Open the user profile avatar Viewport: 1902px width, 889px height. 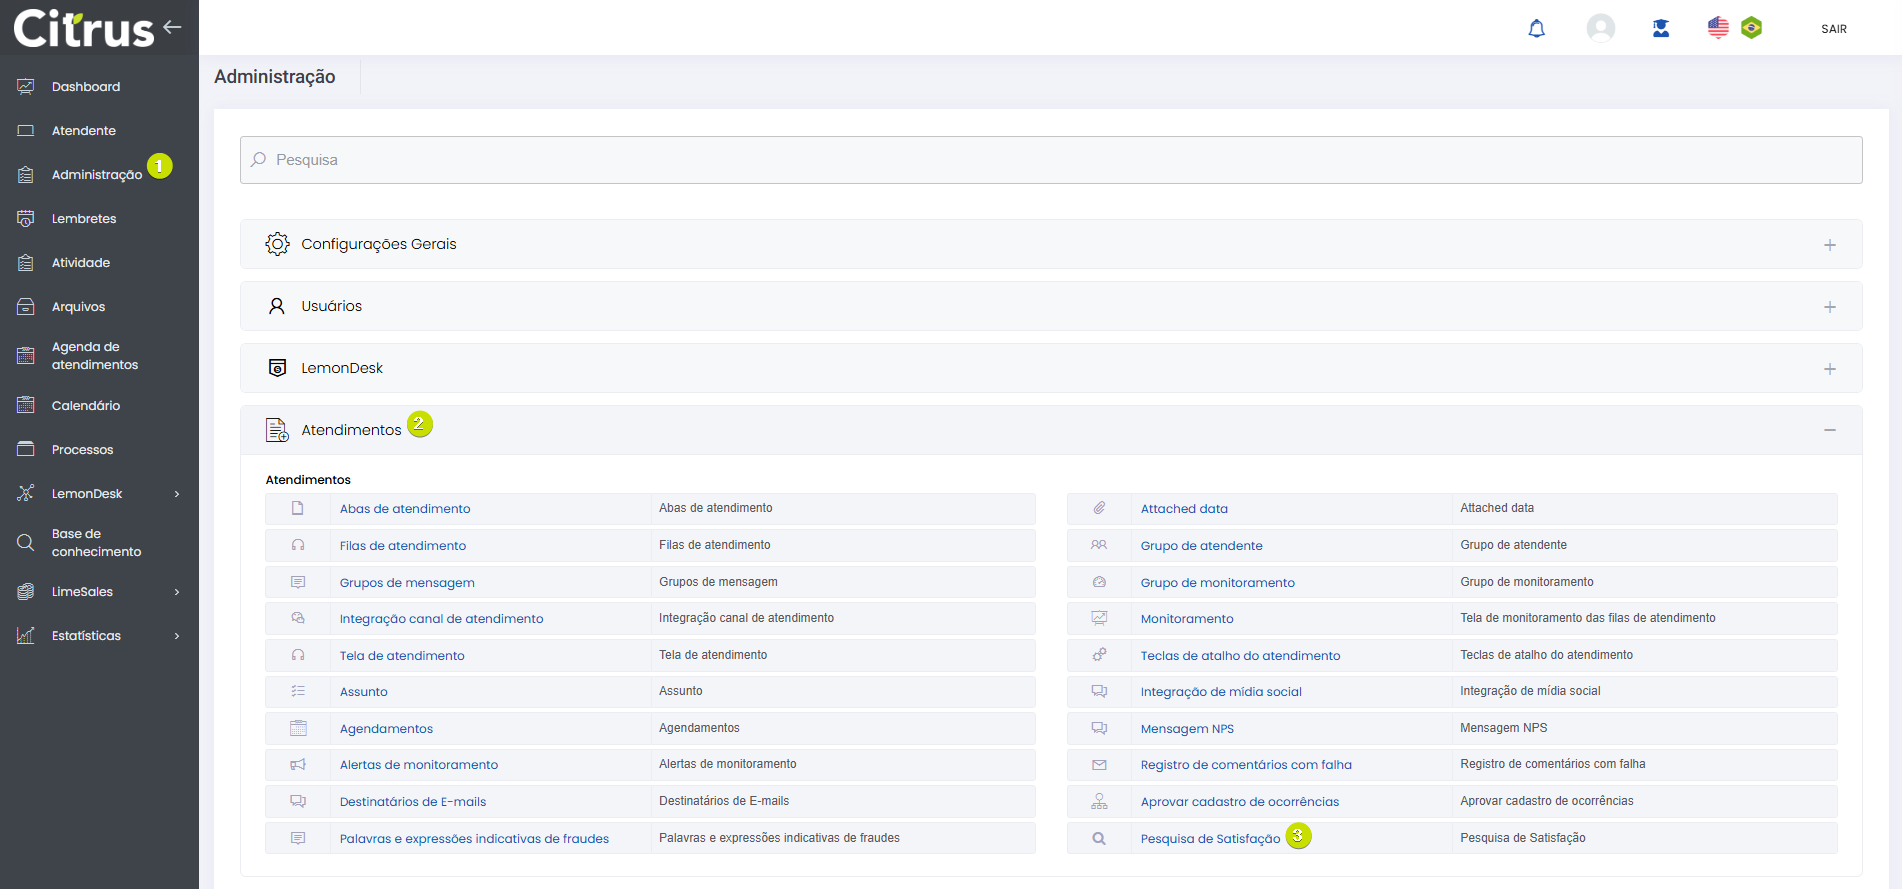(x=1600, y=28)
